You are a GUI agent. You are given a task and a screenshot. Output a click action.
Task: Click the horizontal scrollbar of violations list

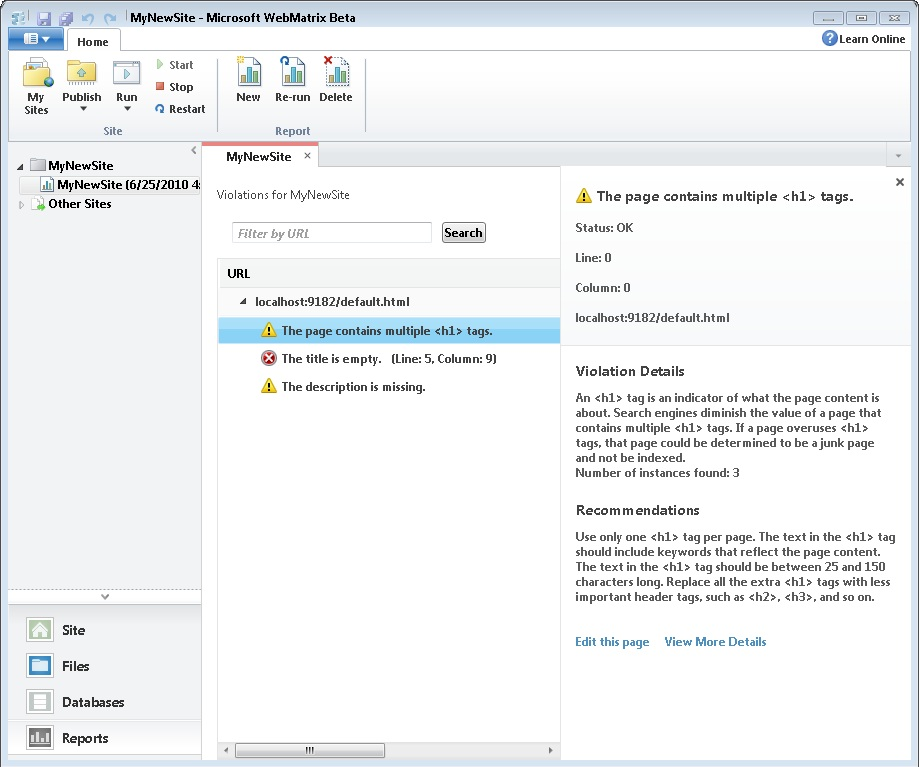389,750
